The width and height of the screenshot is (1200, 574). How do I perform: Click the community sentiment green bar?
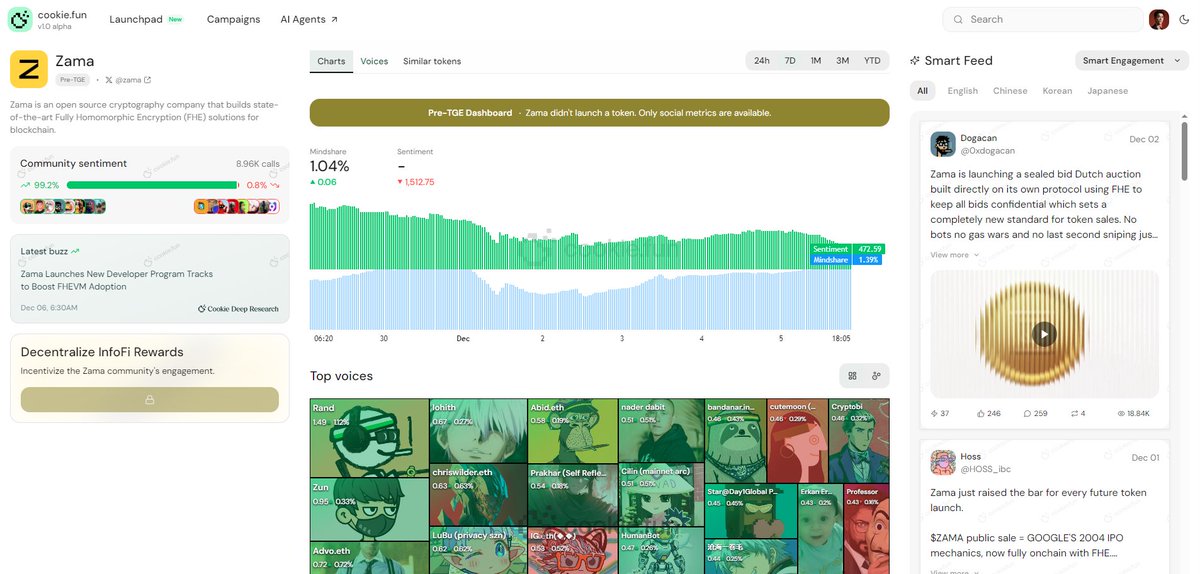[152, 185]
